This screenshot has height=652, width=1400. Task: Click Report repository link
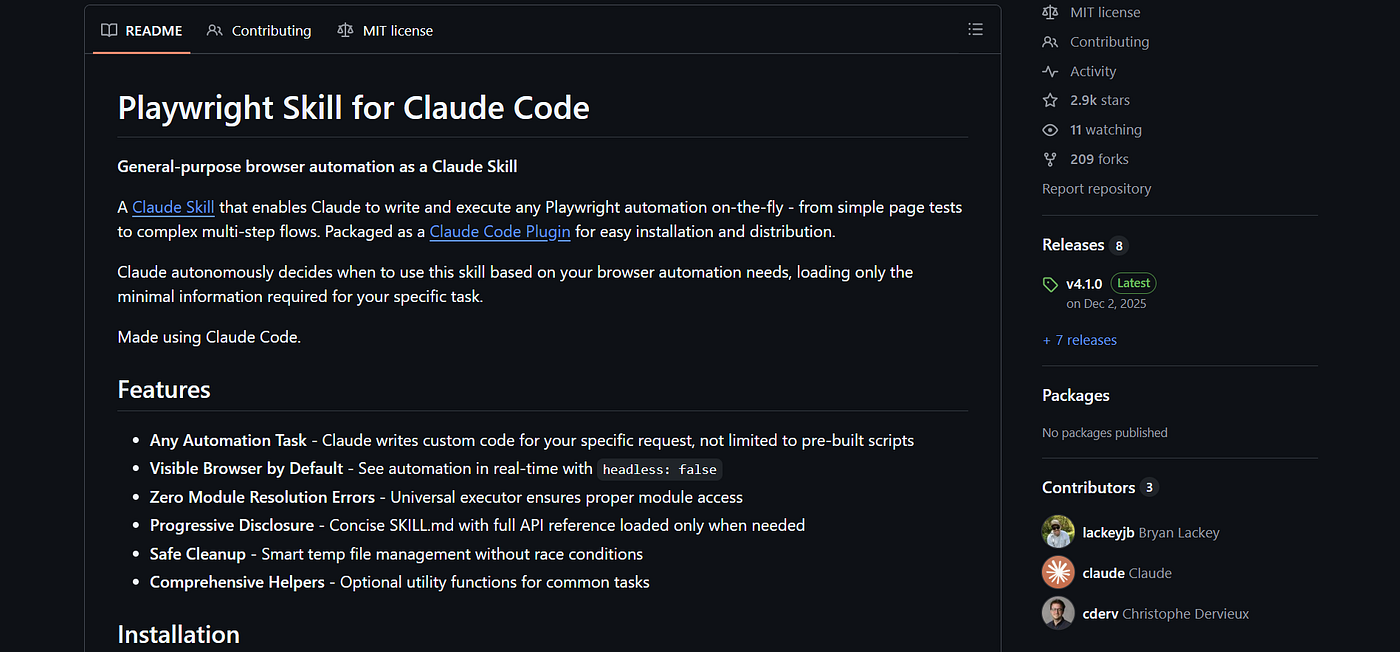(1097, 188)
